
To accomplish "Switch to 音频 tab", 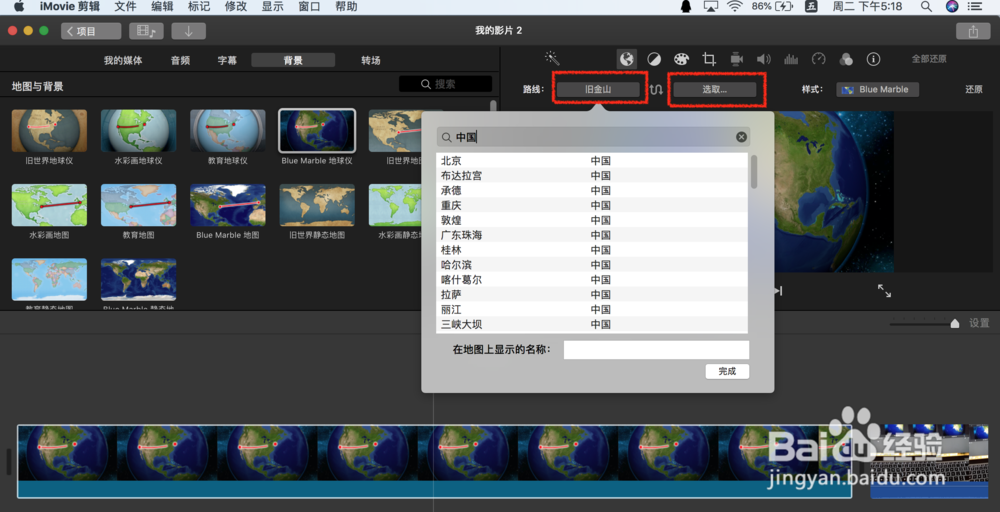I will coord(180,61).
